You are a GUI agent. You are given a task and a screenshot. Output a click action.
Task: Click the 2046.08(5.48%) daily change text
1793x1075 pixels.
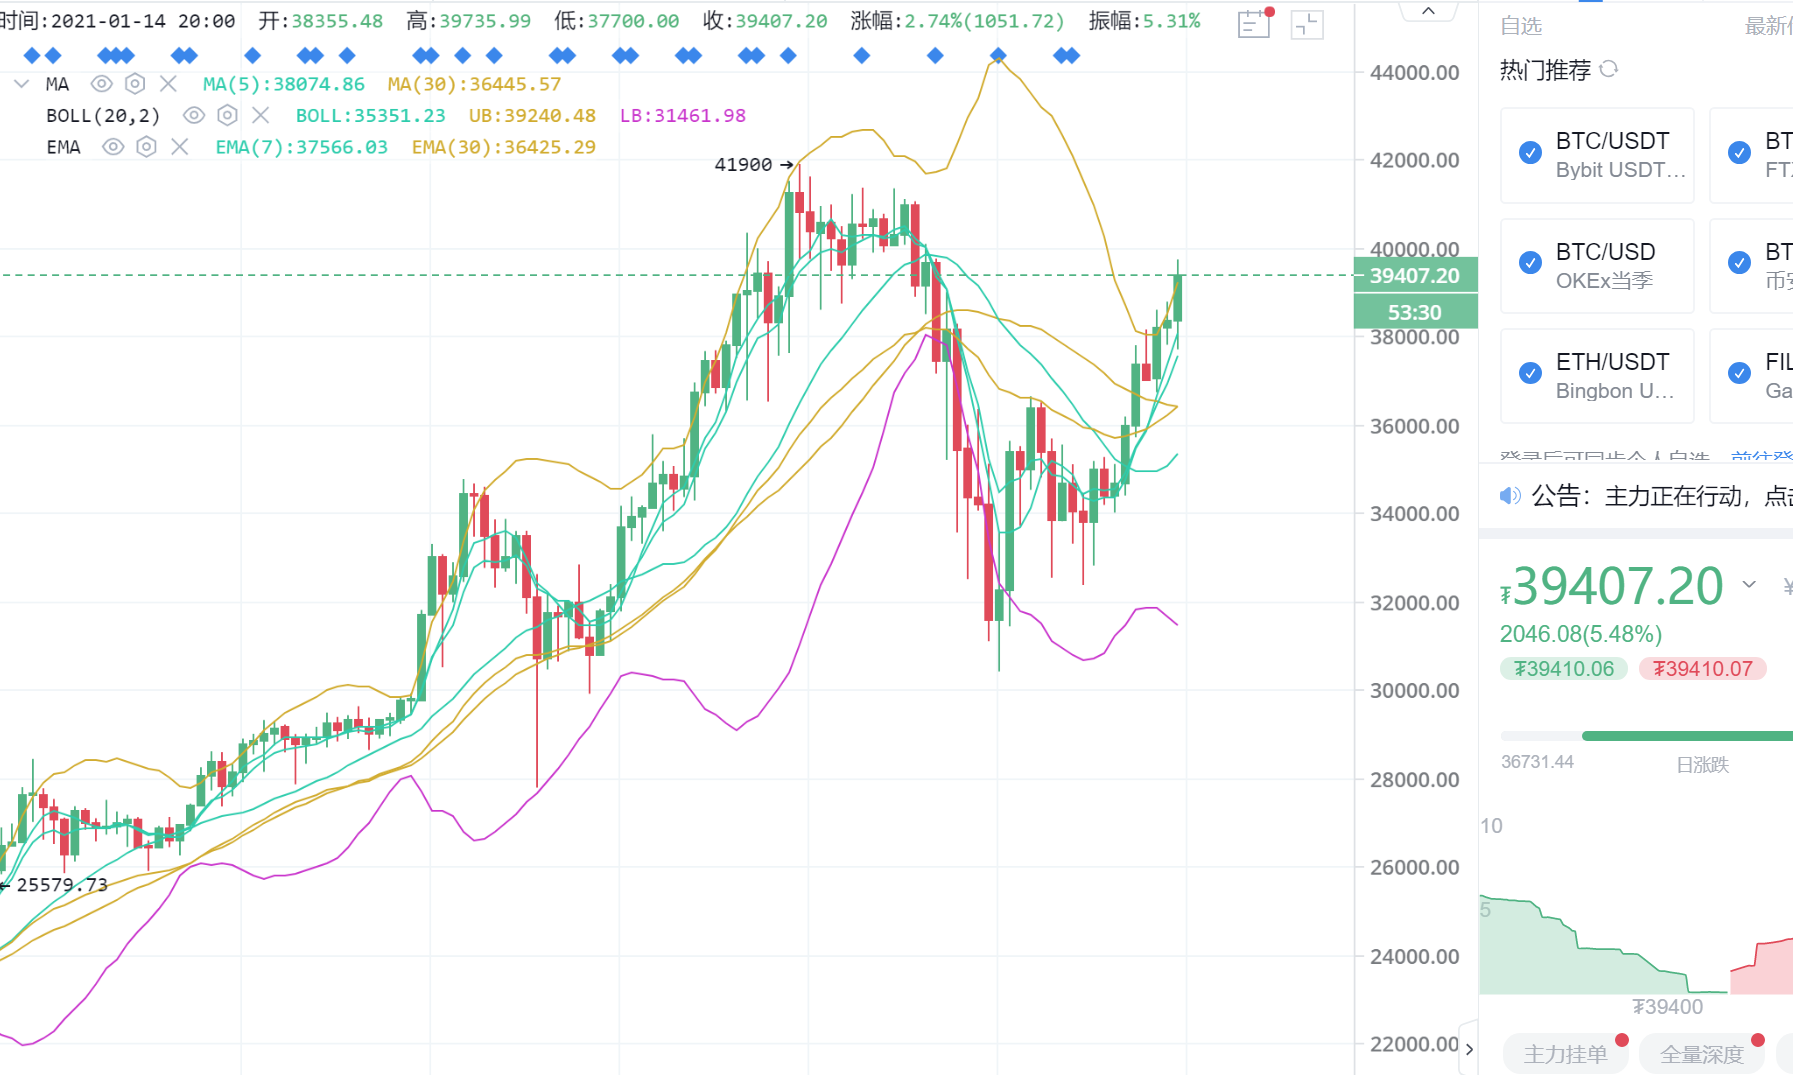(x=1580, y=634)
